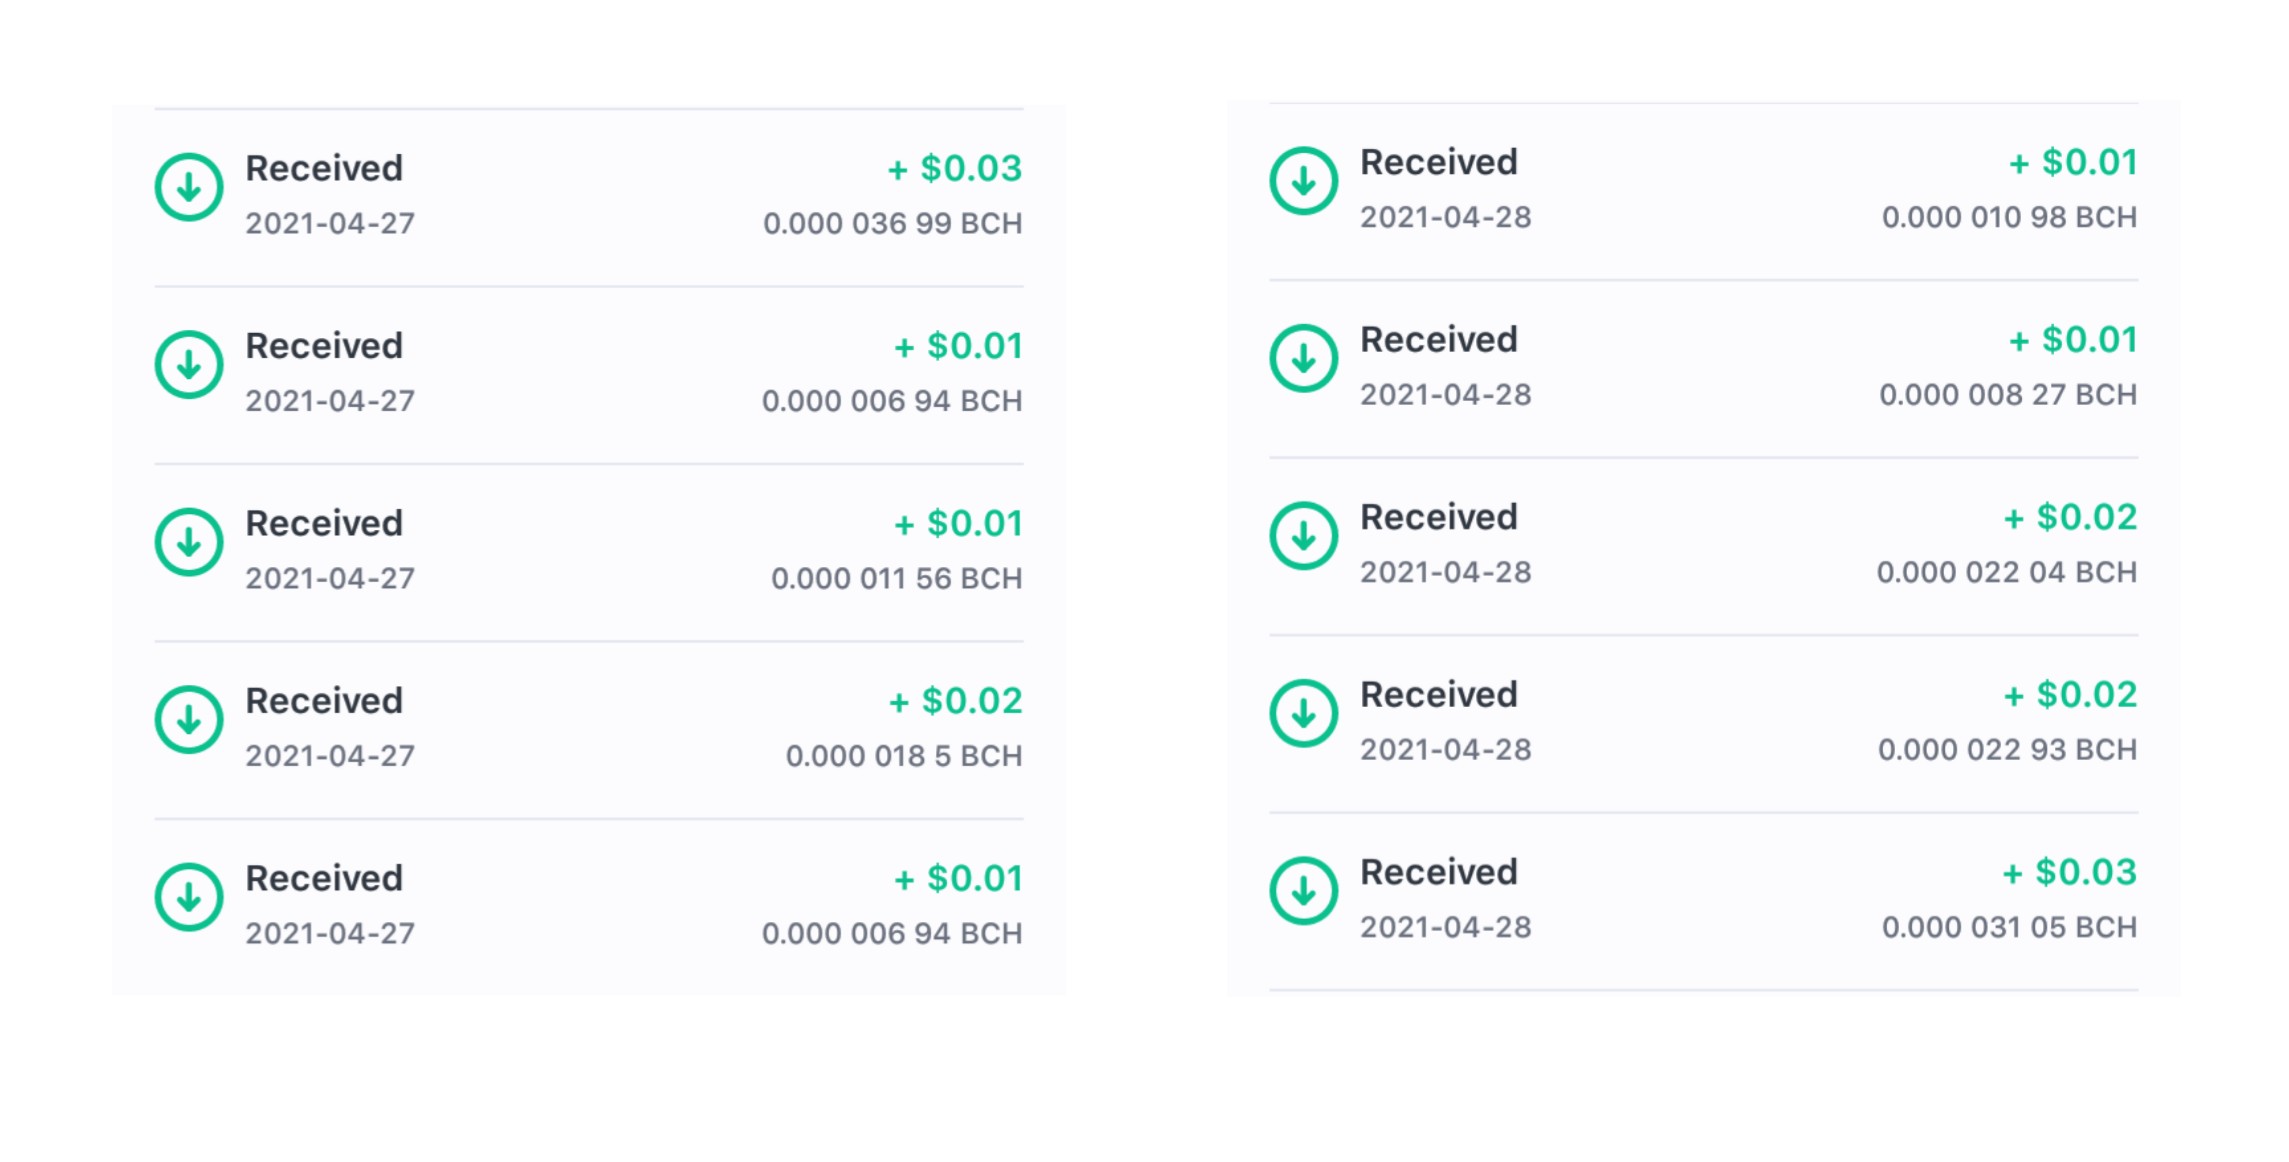The width and height of the screenshot is (2289, 1162).
Task: Click the received icon beside 0.000 011 56 BCH
Action: point(188,542)
